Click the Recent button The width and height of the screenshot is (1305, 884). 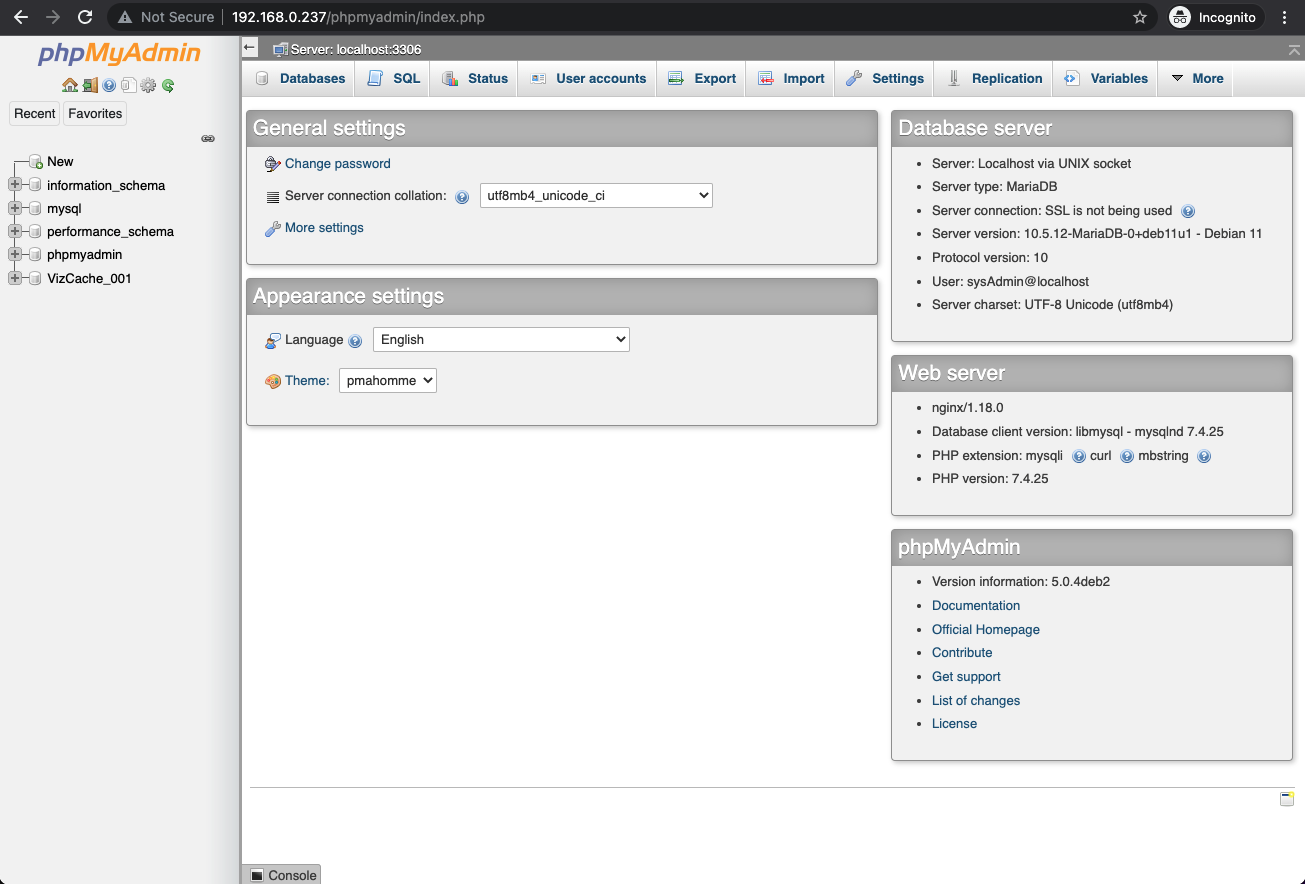point(35,114)
